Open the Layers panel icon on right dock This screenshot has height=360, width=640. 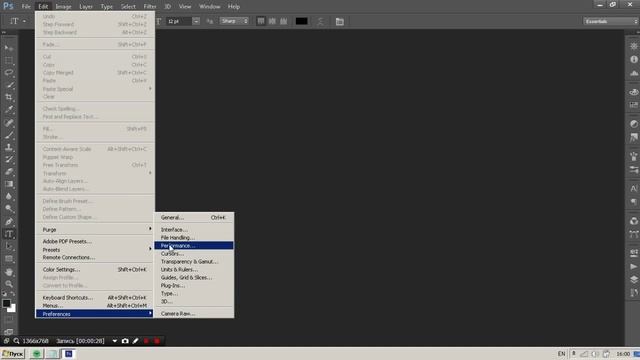click(633, 279)
